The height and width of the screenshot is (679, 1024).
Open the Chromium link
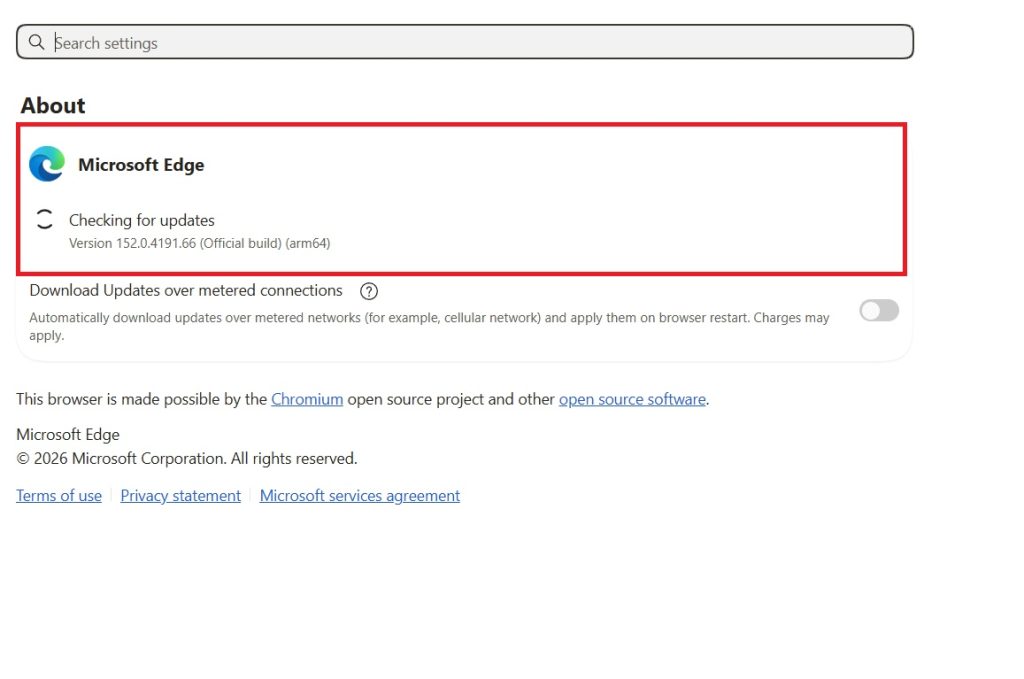307,399
